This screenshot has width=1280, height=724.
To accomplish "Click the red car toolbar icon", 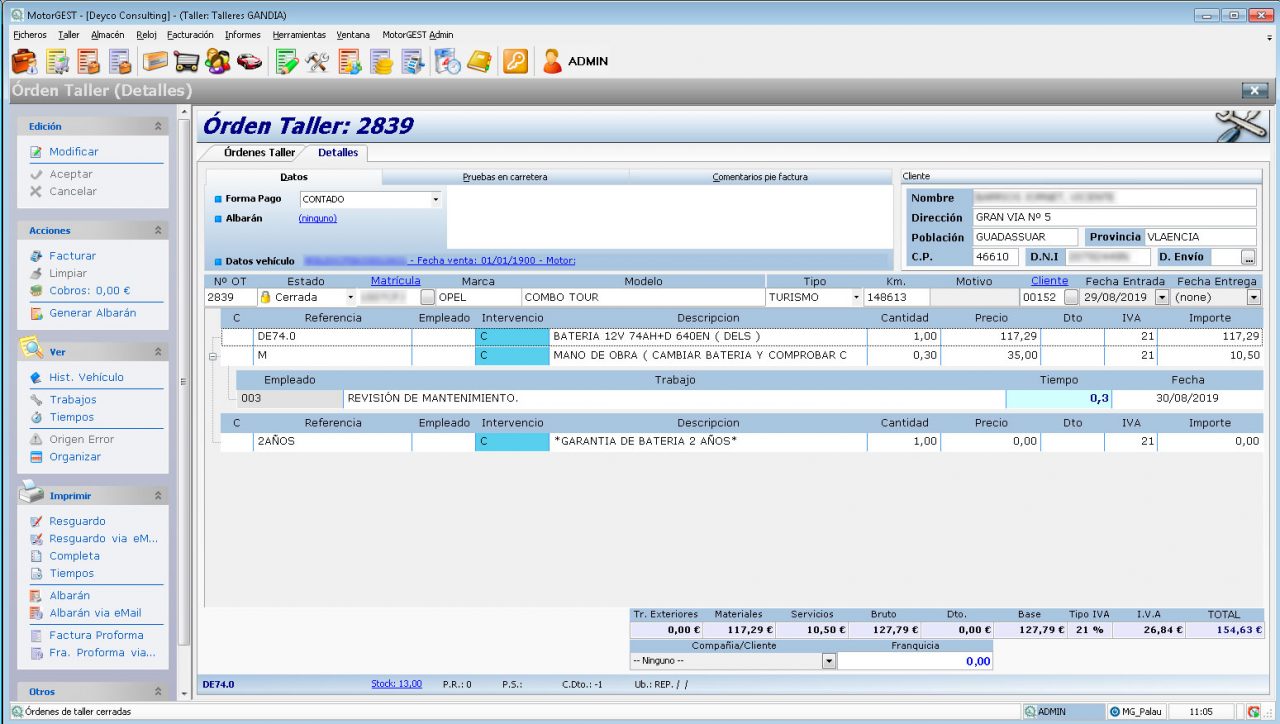I will (x=249, y=61).
